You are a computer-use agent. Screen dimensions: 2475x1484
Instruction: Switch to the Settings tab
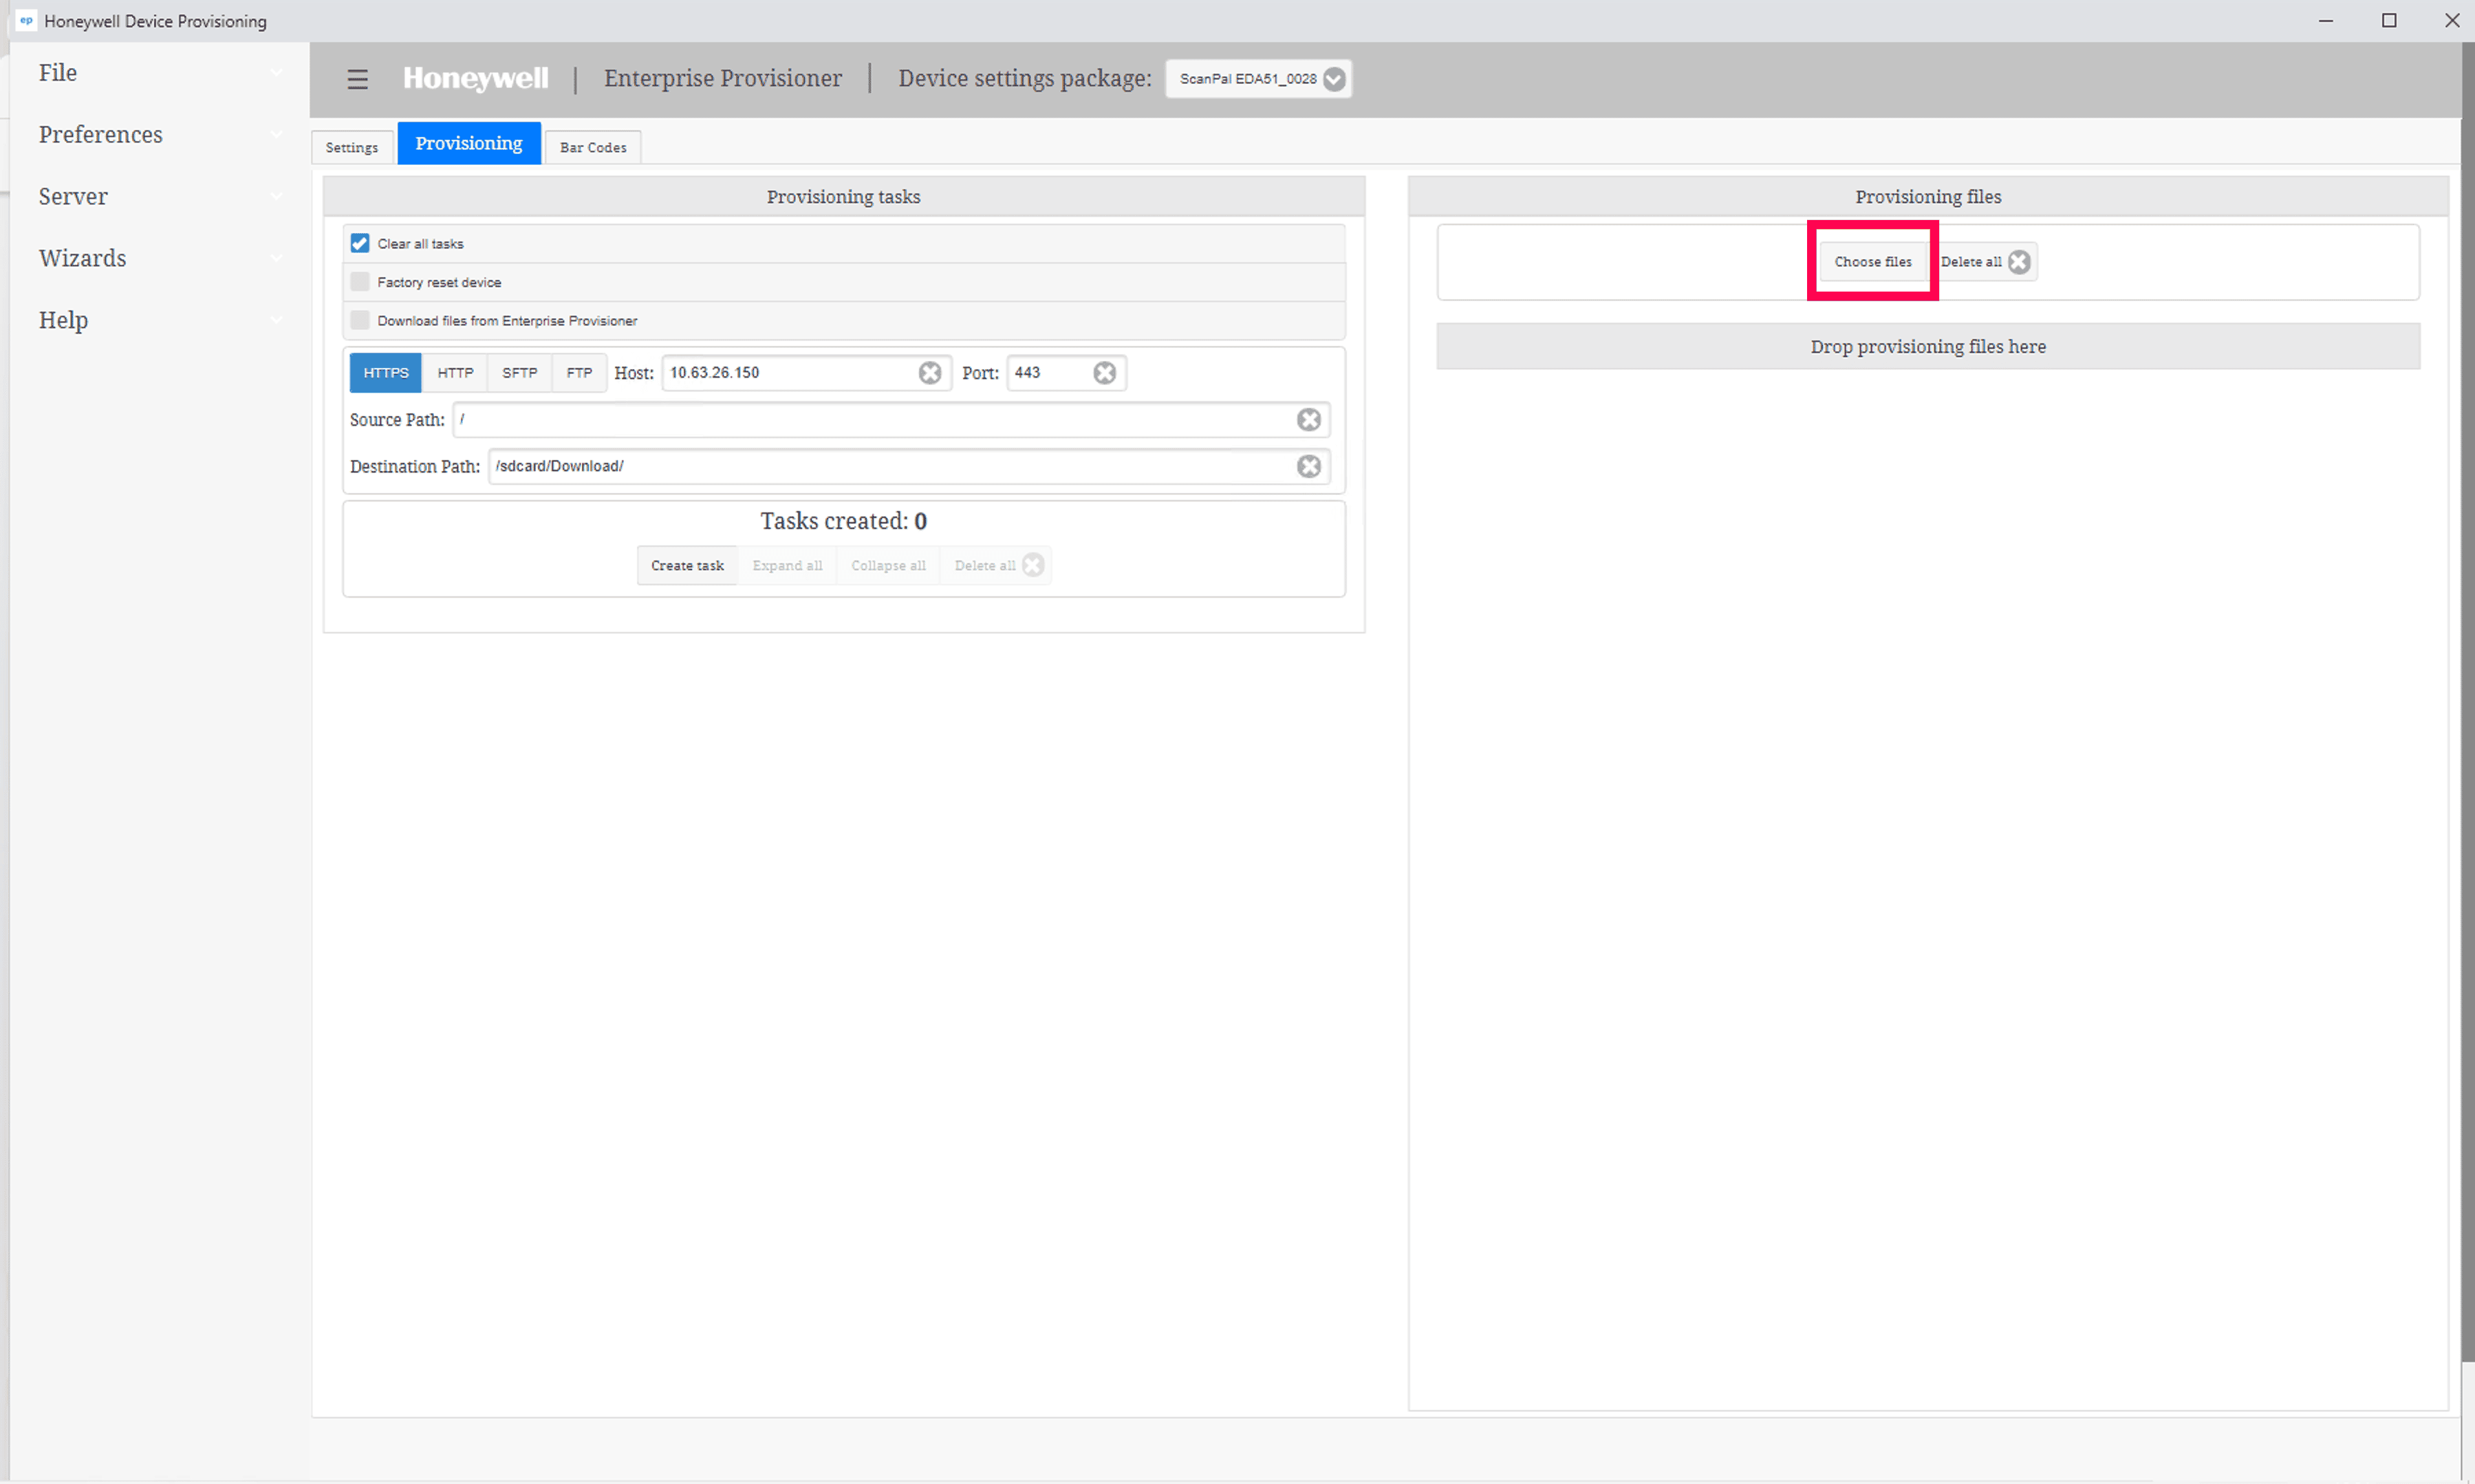[x=352, y=148]
